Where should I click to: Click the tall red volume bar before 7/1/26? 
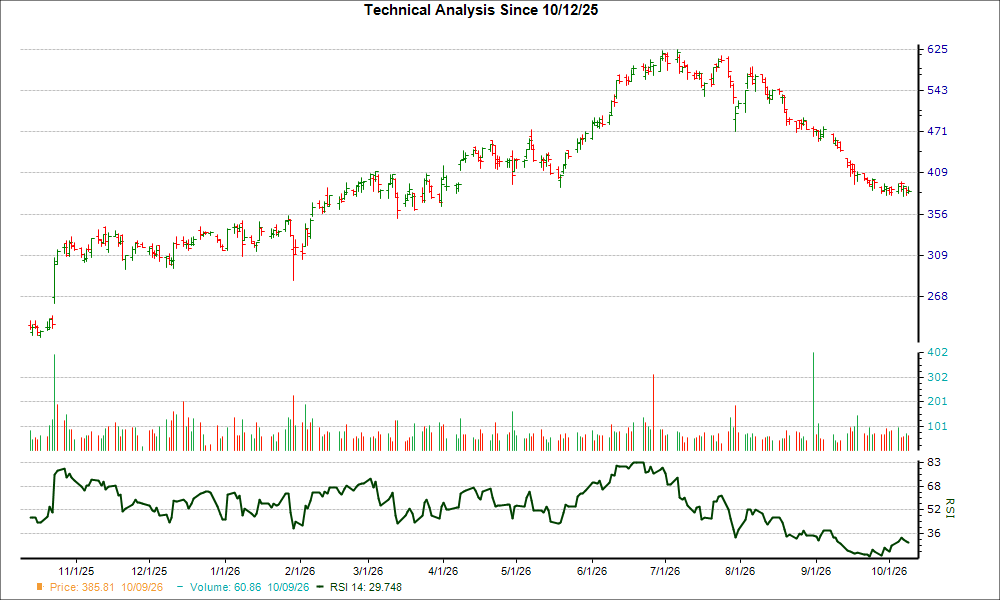point(654,413)
